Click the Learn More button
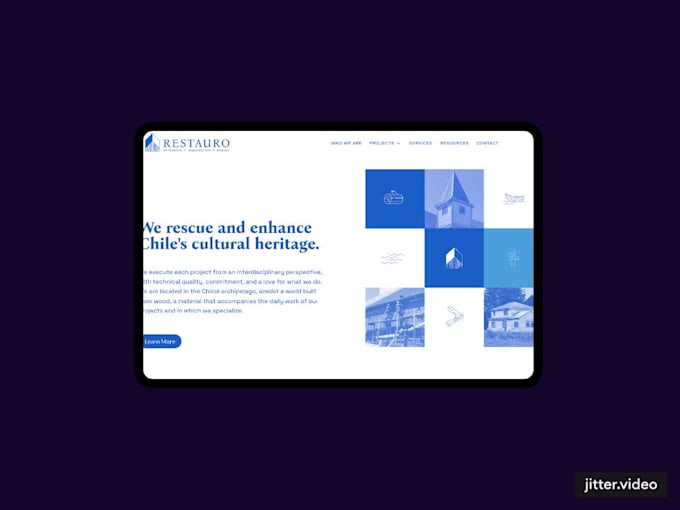The width and height of the screenshot is (680, 510). pyautogui.click(x=162, y=341)
